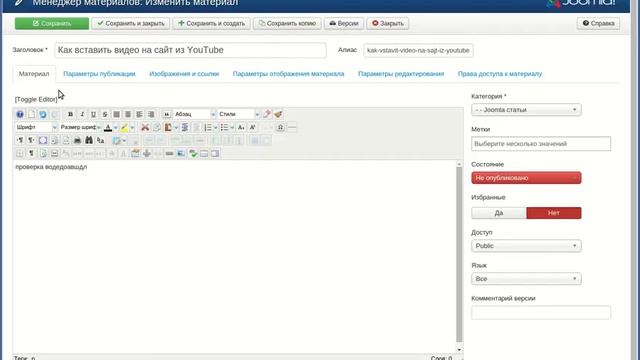The image size is (640, 360).
Task: Apply subscript formatting
Action: click(x=241, y=127)
